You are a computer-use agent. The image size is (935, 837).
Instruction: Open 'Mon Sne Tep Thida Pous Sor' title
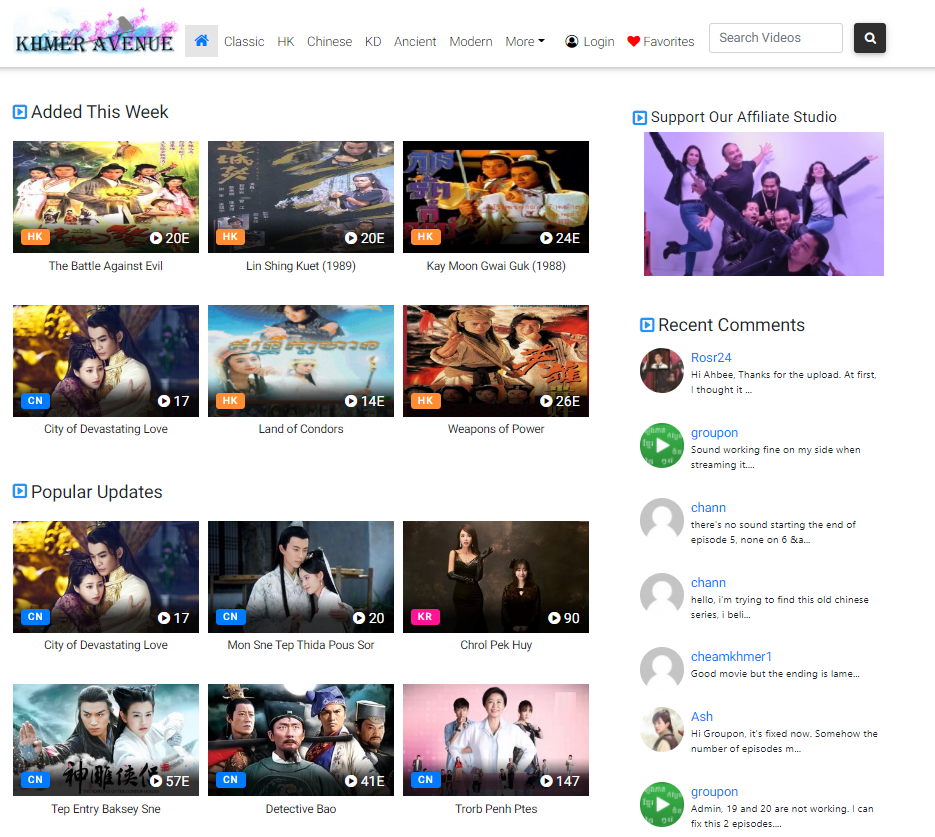pos(301,644)
